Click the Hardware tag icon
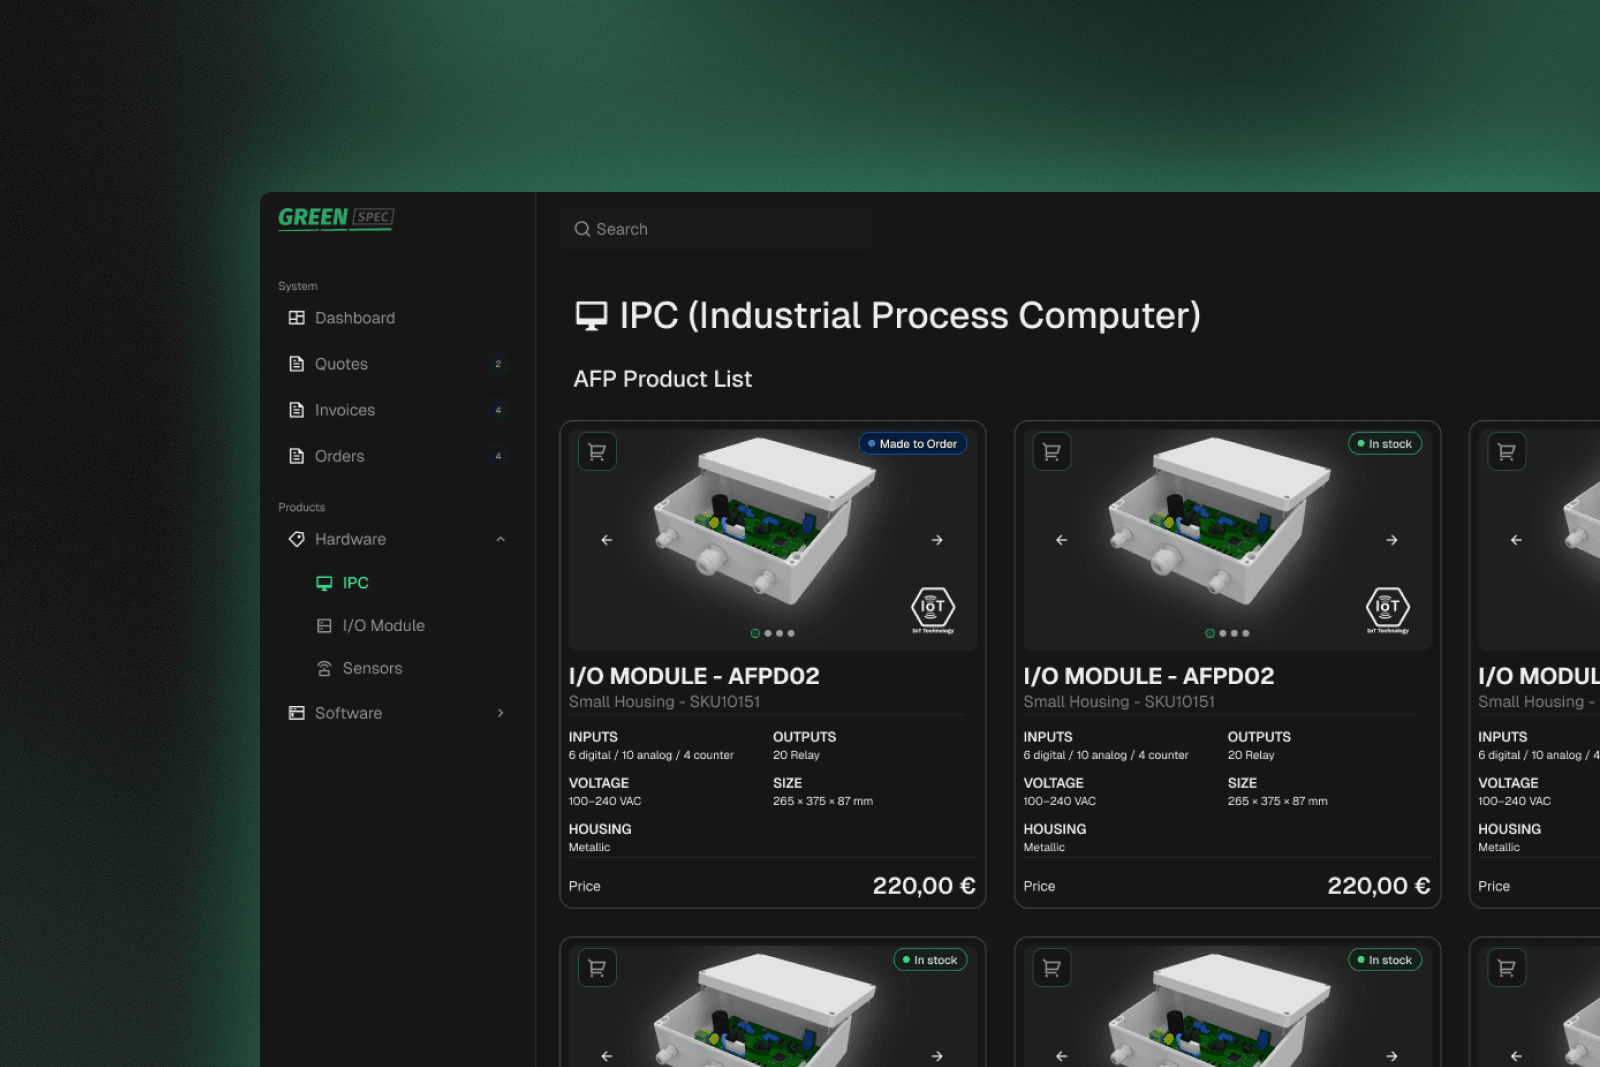The height and width of the screenshot is (1067, 1600). pyautogui.click(x=296, y=539)
